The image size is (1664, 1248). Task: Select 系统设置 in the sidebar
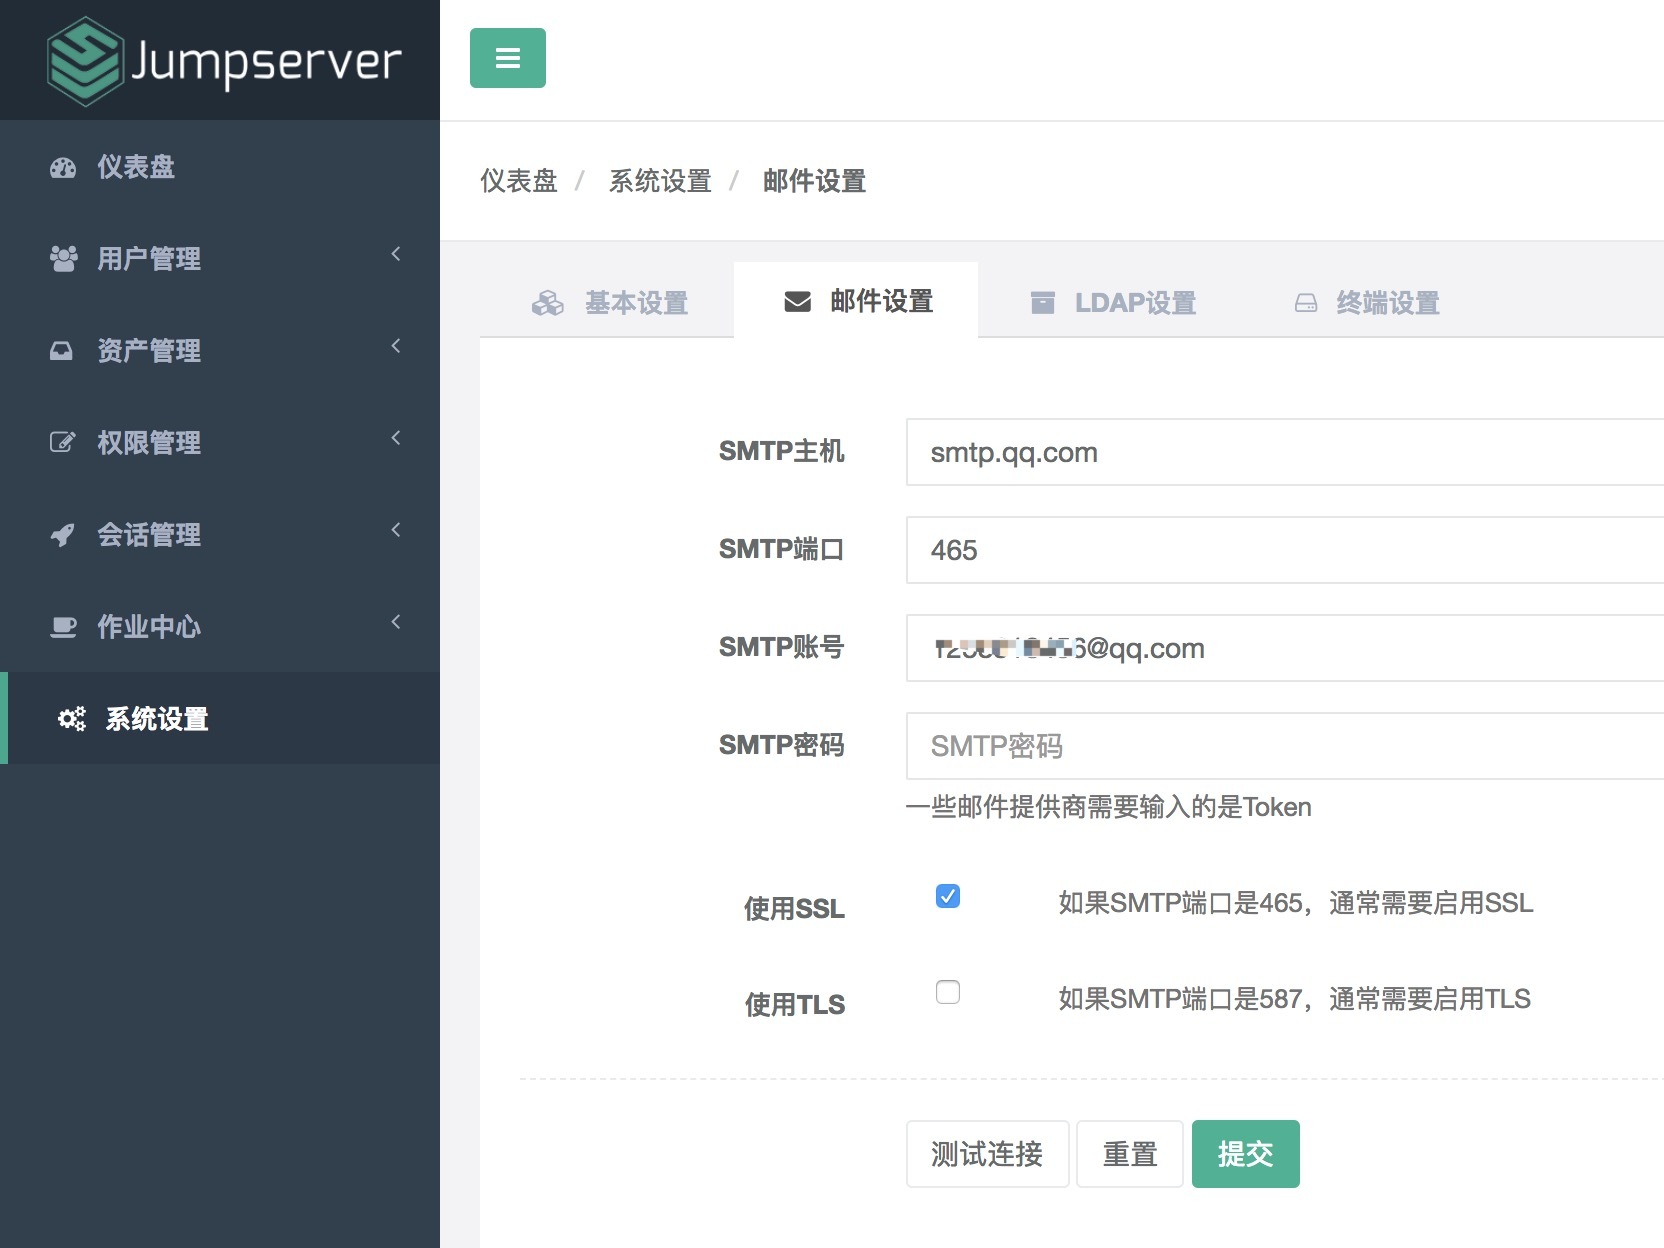[220, 719]
